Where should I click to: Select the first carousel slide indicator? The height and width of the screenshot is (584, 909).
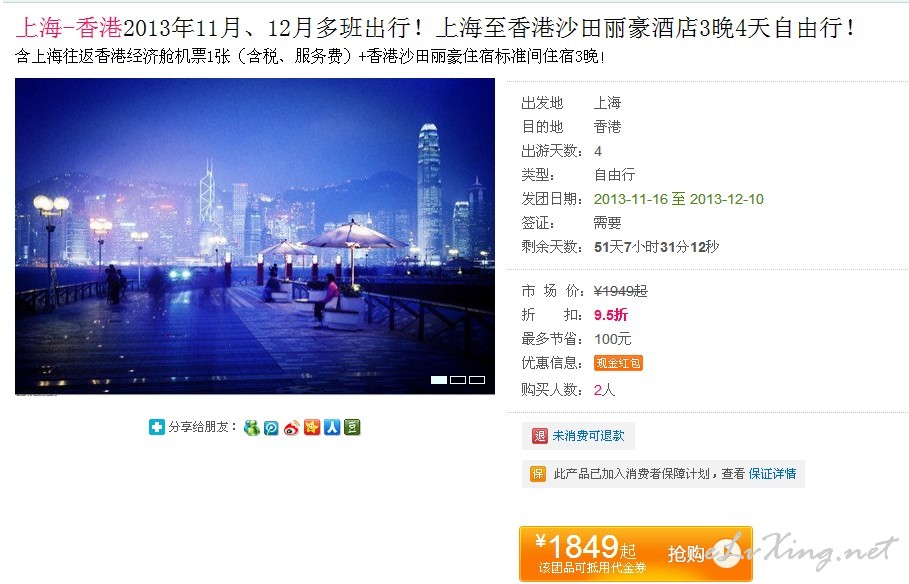coord(439,380)
